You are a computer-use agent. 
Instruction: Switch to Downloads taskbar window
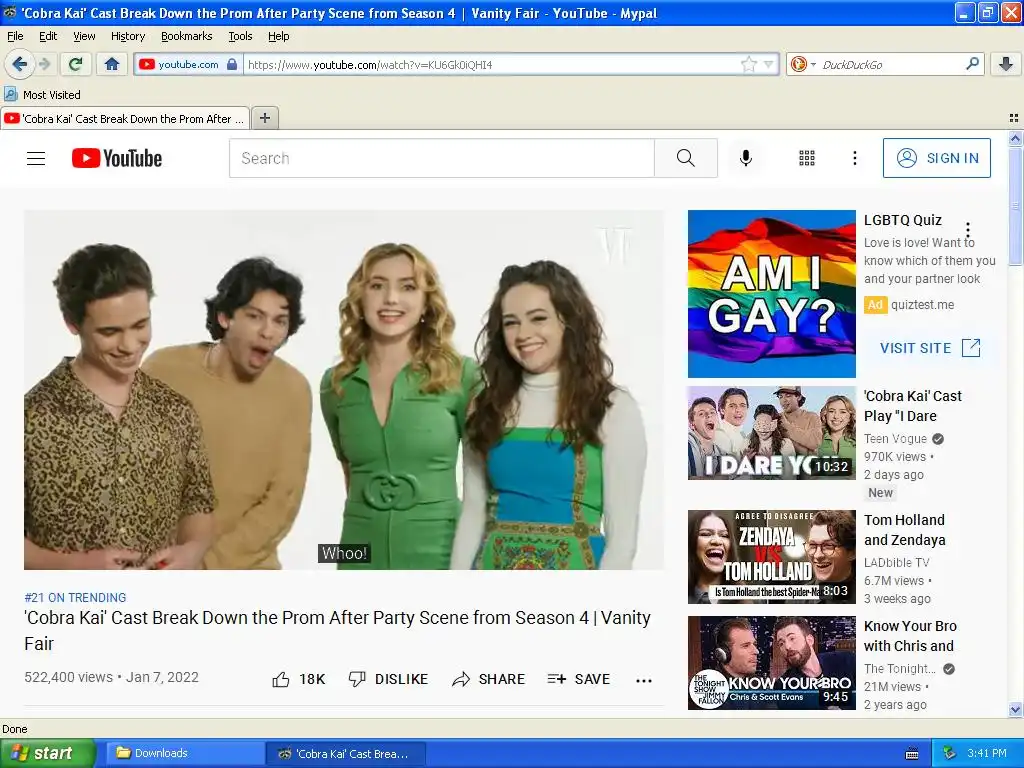(x=184, y=753)
